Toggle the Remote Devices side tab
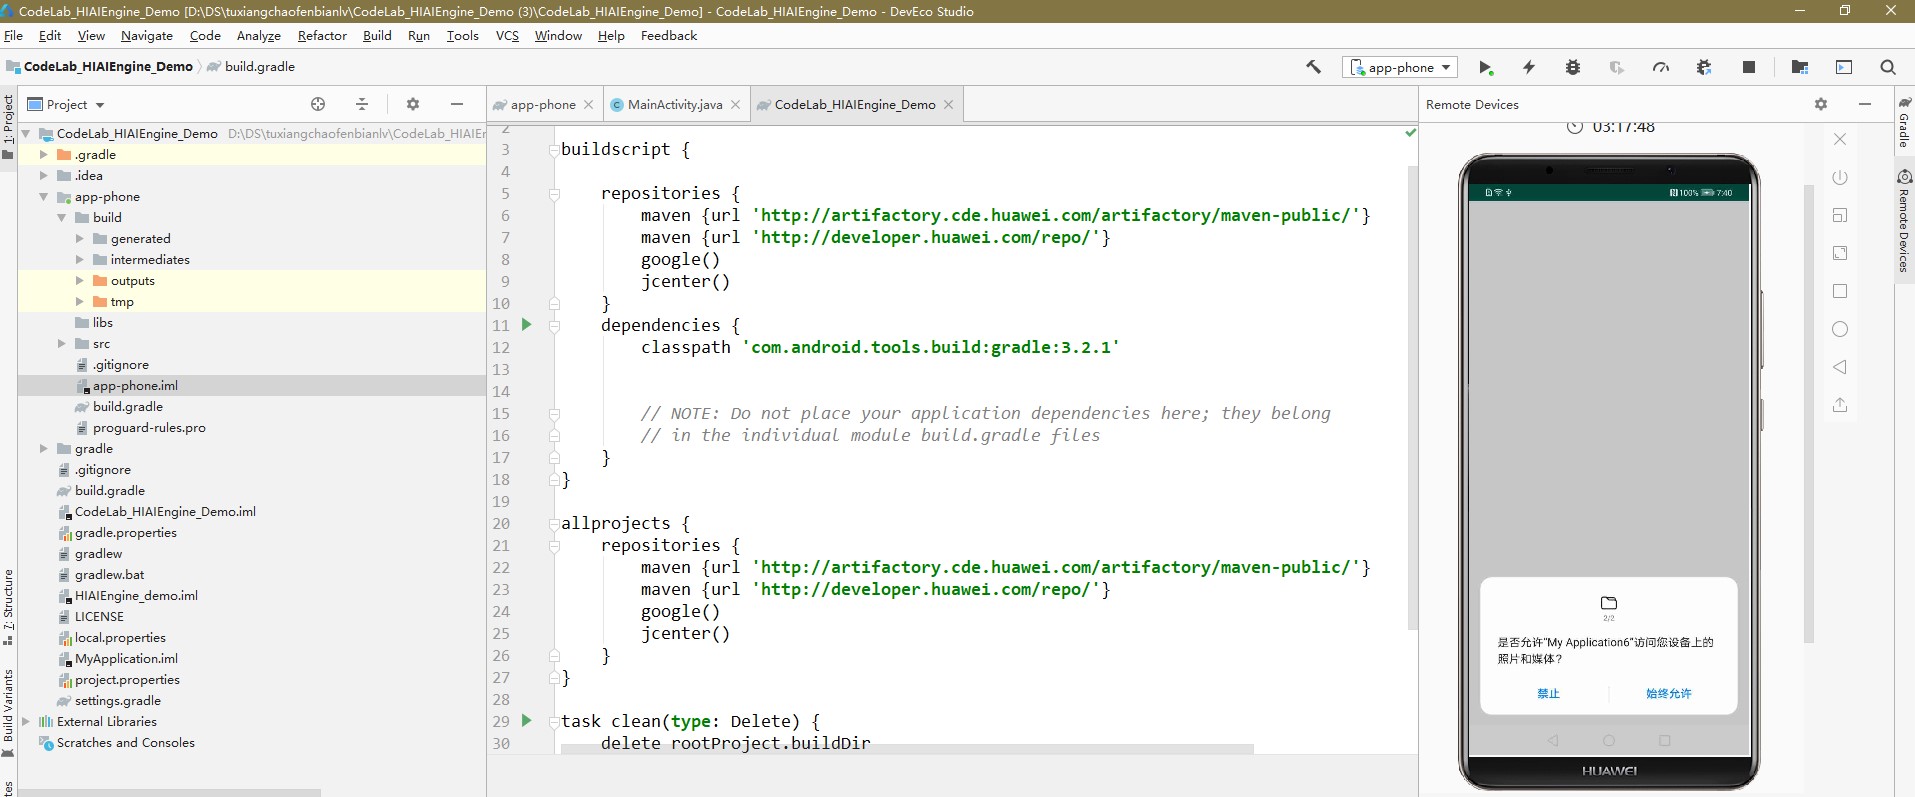The width and height of the screenshot is (1915, 797). click(x=1905, y=220)
